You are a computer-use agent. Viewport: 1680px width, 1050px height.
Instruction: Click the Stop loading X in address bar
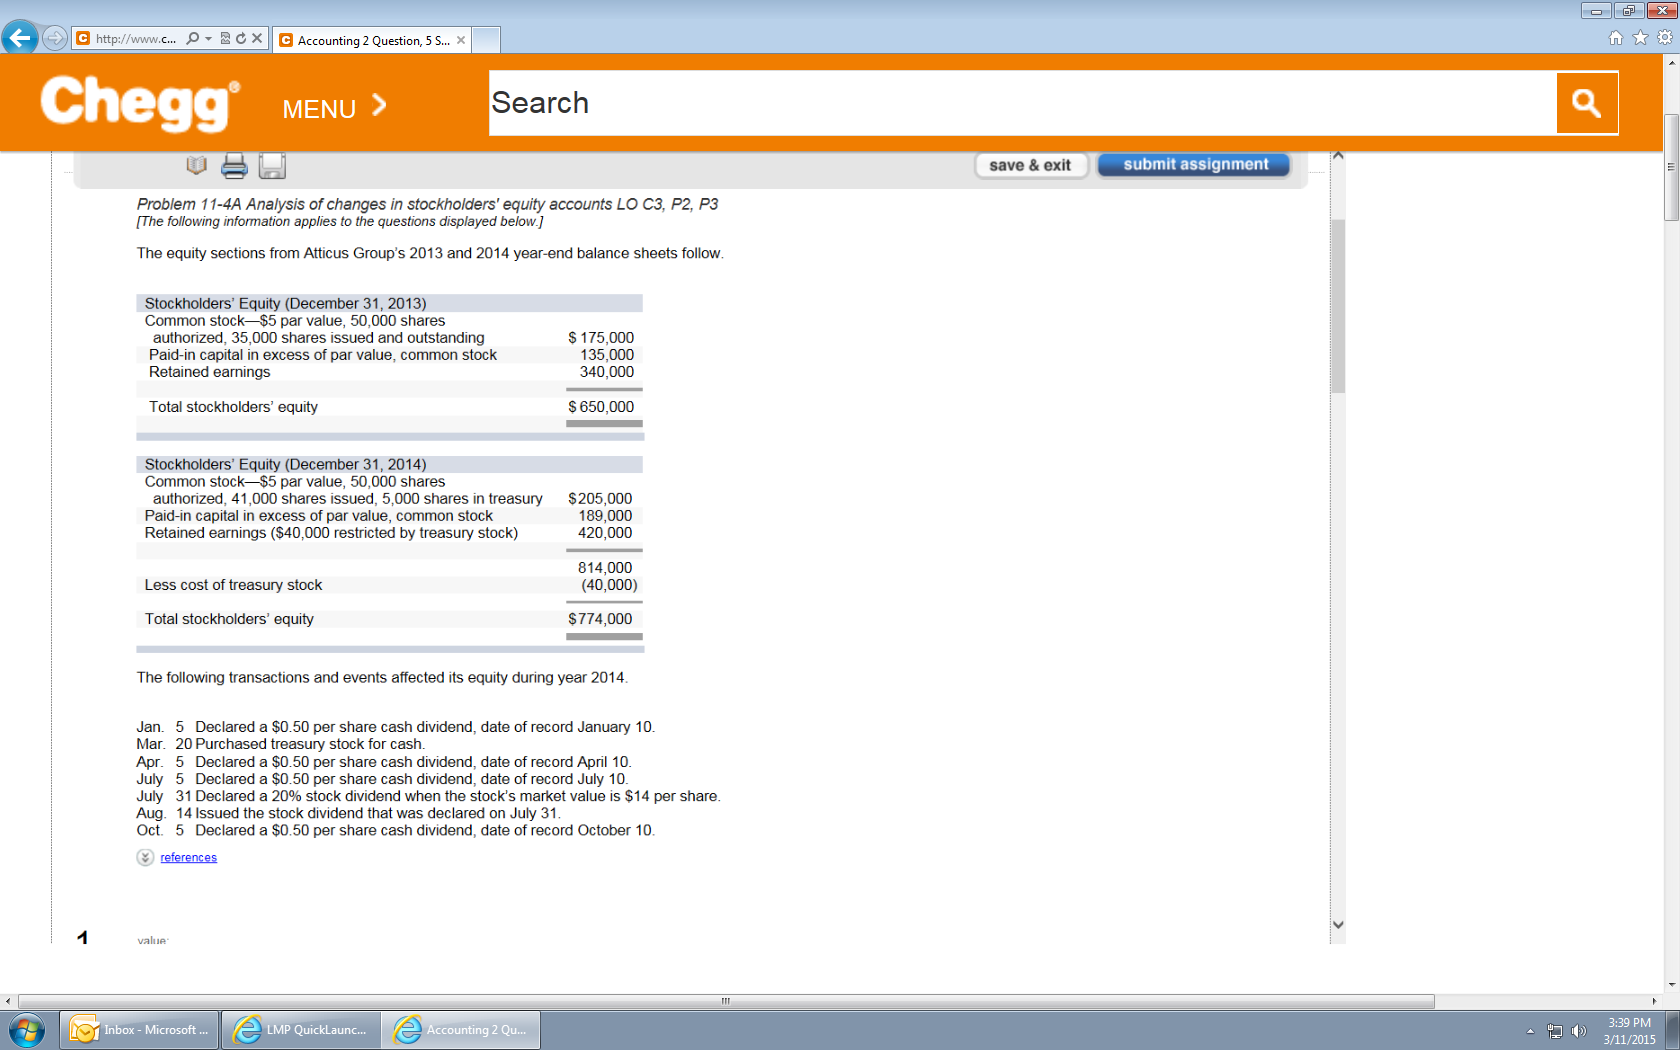click(x=257, y=39)
